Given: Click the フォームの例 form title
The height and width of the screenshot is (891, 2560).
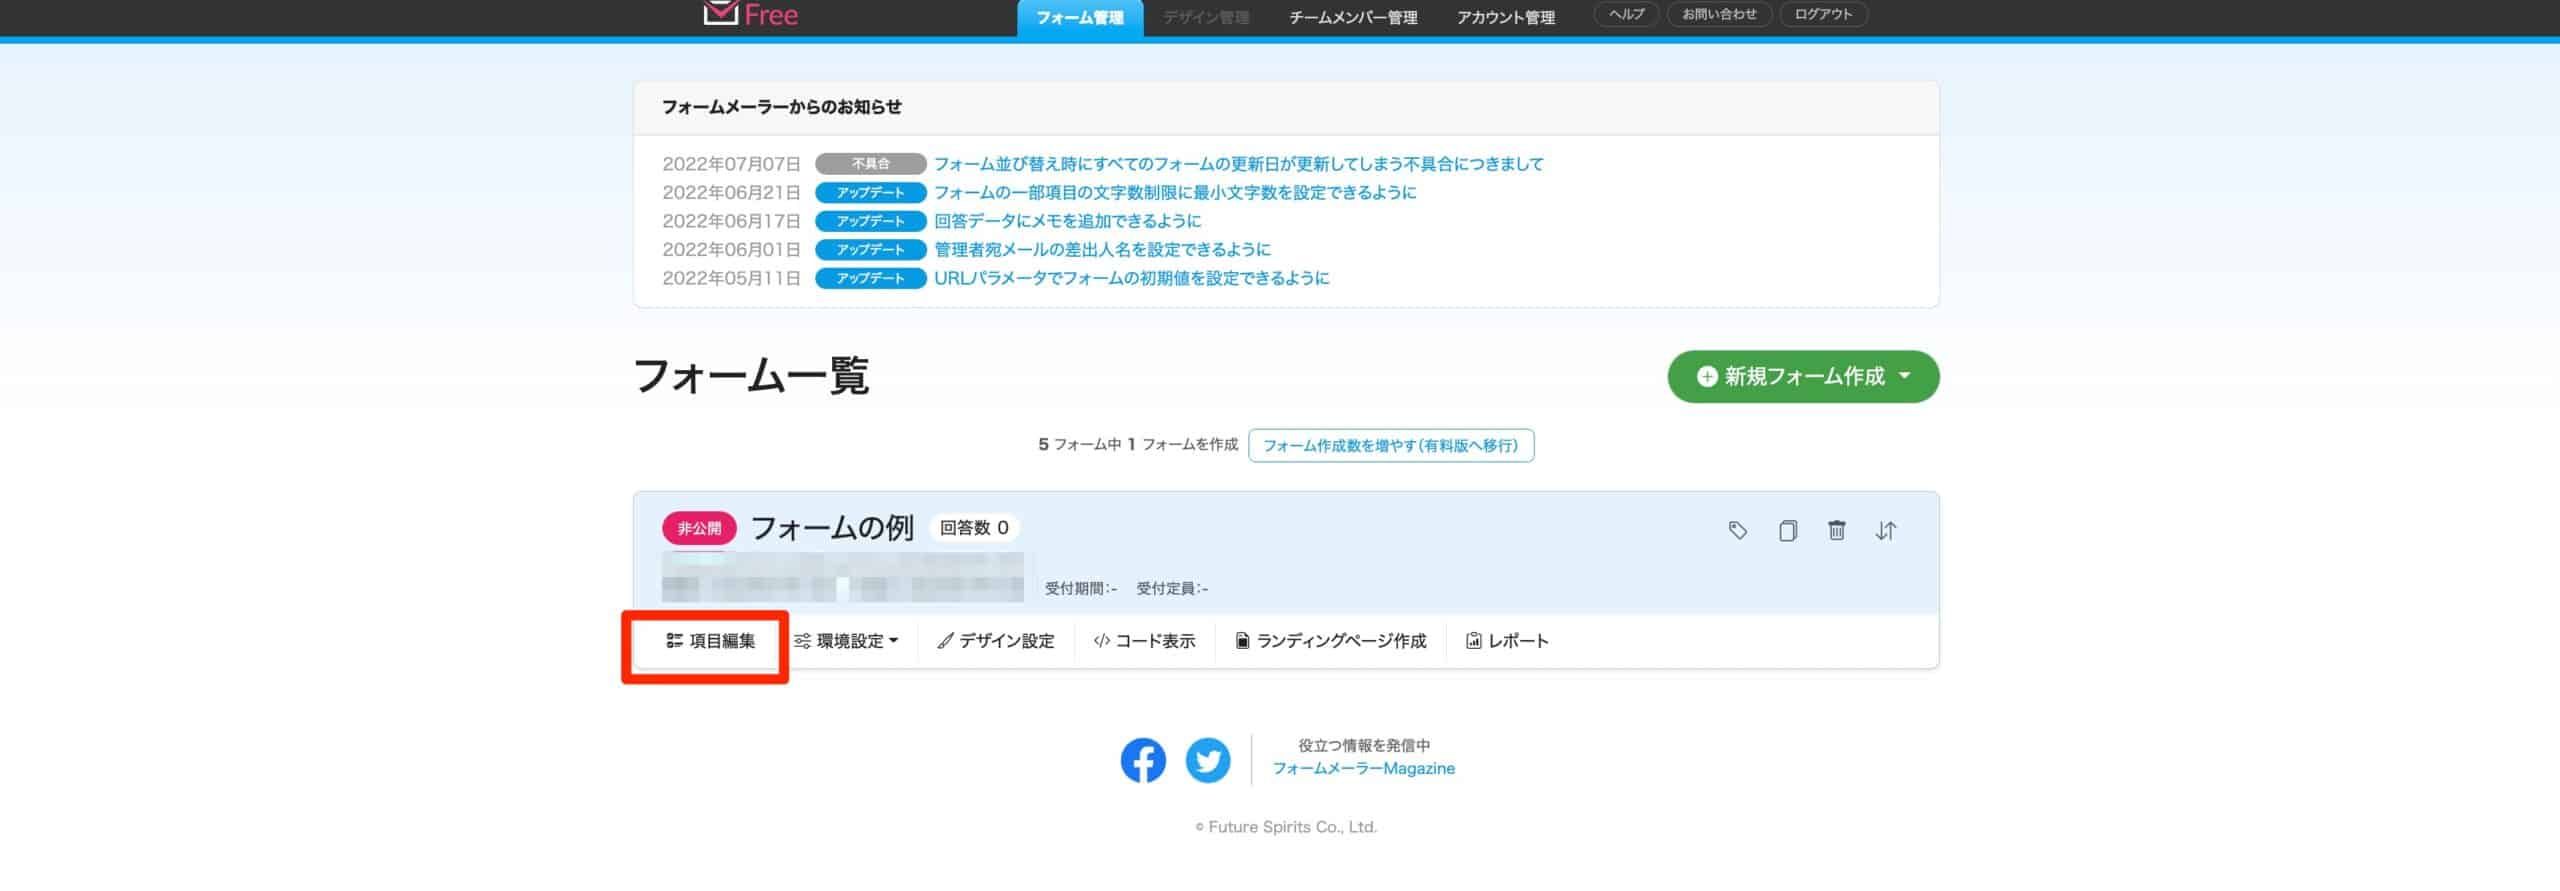Looking at the screenshot, I should pyautogui.click(x=832, y=528).
